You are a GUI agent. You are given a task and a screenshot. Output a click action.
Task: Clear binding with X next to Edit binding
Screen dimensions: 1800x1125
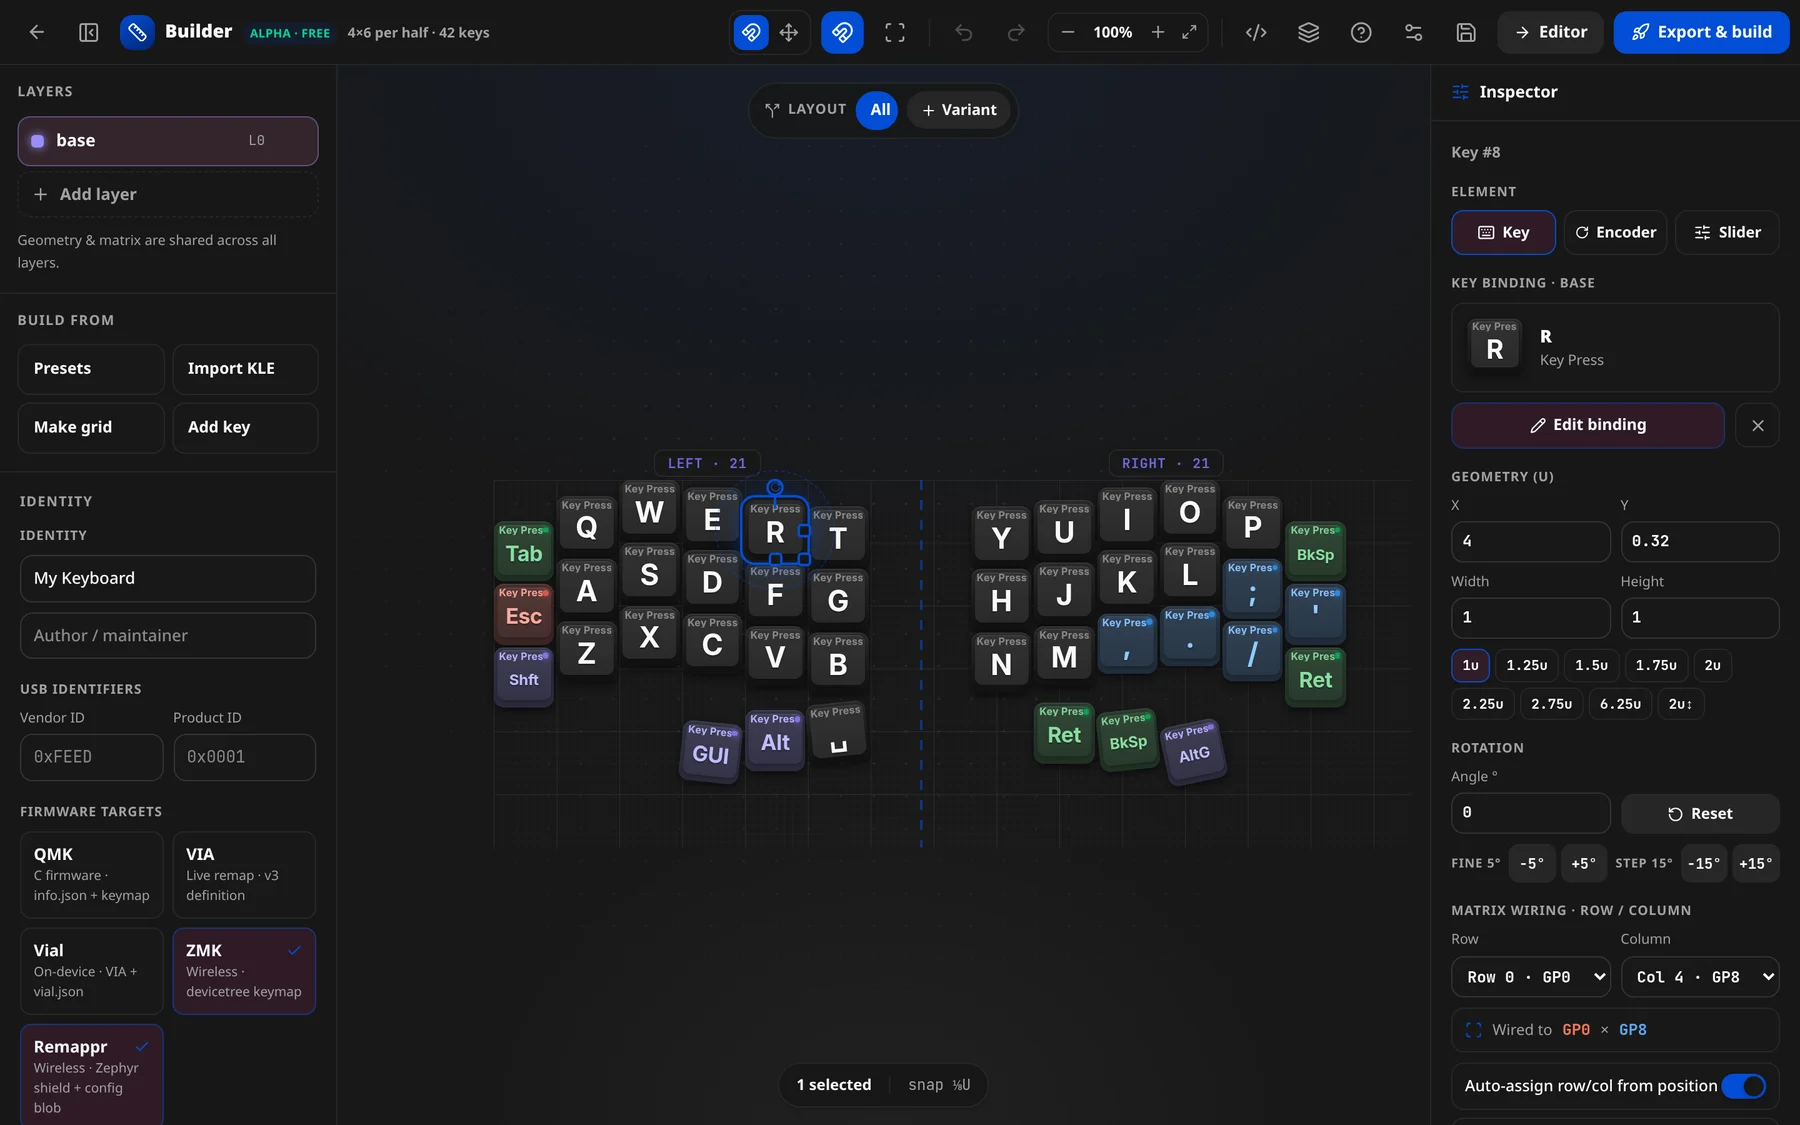[x=1757, y=425]
